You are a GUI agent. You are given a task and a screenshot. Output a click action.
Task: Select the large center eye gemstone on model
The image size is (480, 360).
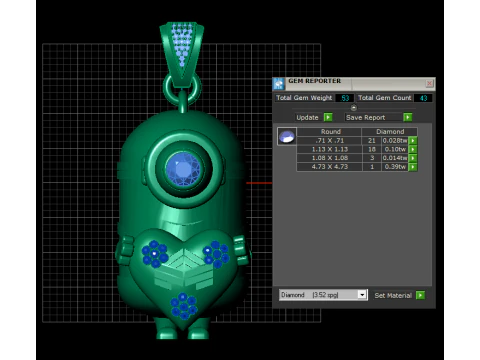pyautogui.click(x=183, y=169)
